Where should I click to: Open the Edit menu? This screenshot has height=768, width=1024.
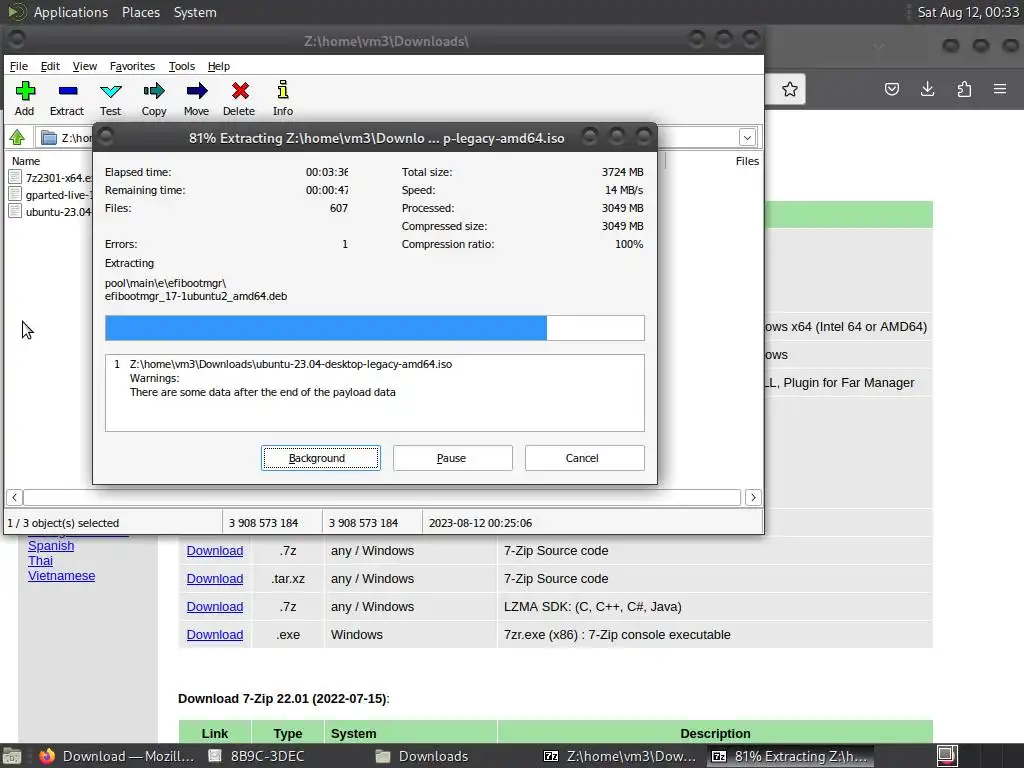(x=50, y=66)
